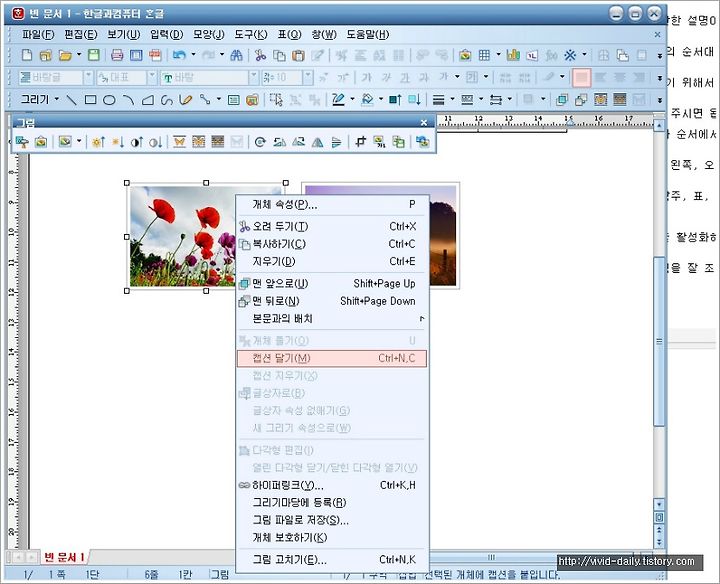Rotate object with the picture toolbar rotate icon

pos(260,142)
